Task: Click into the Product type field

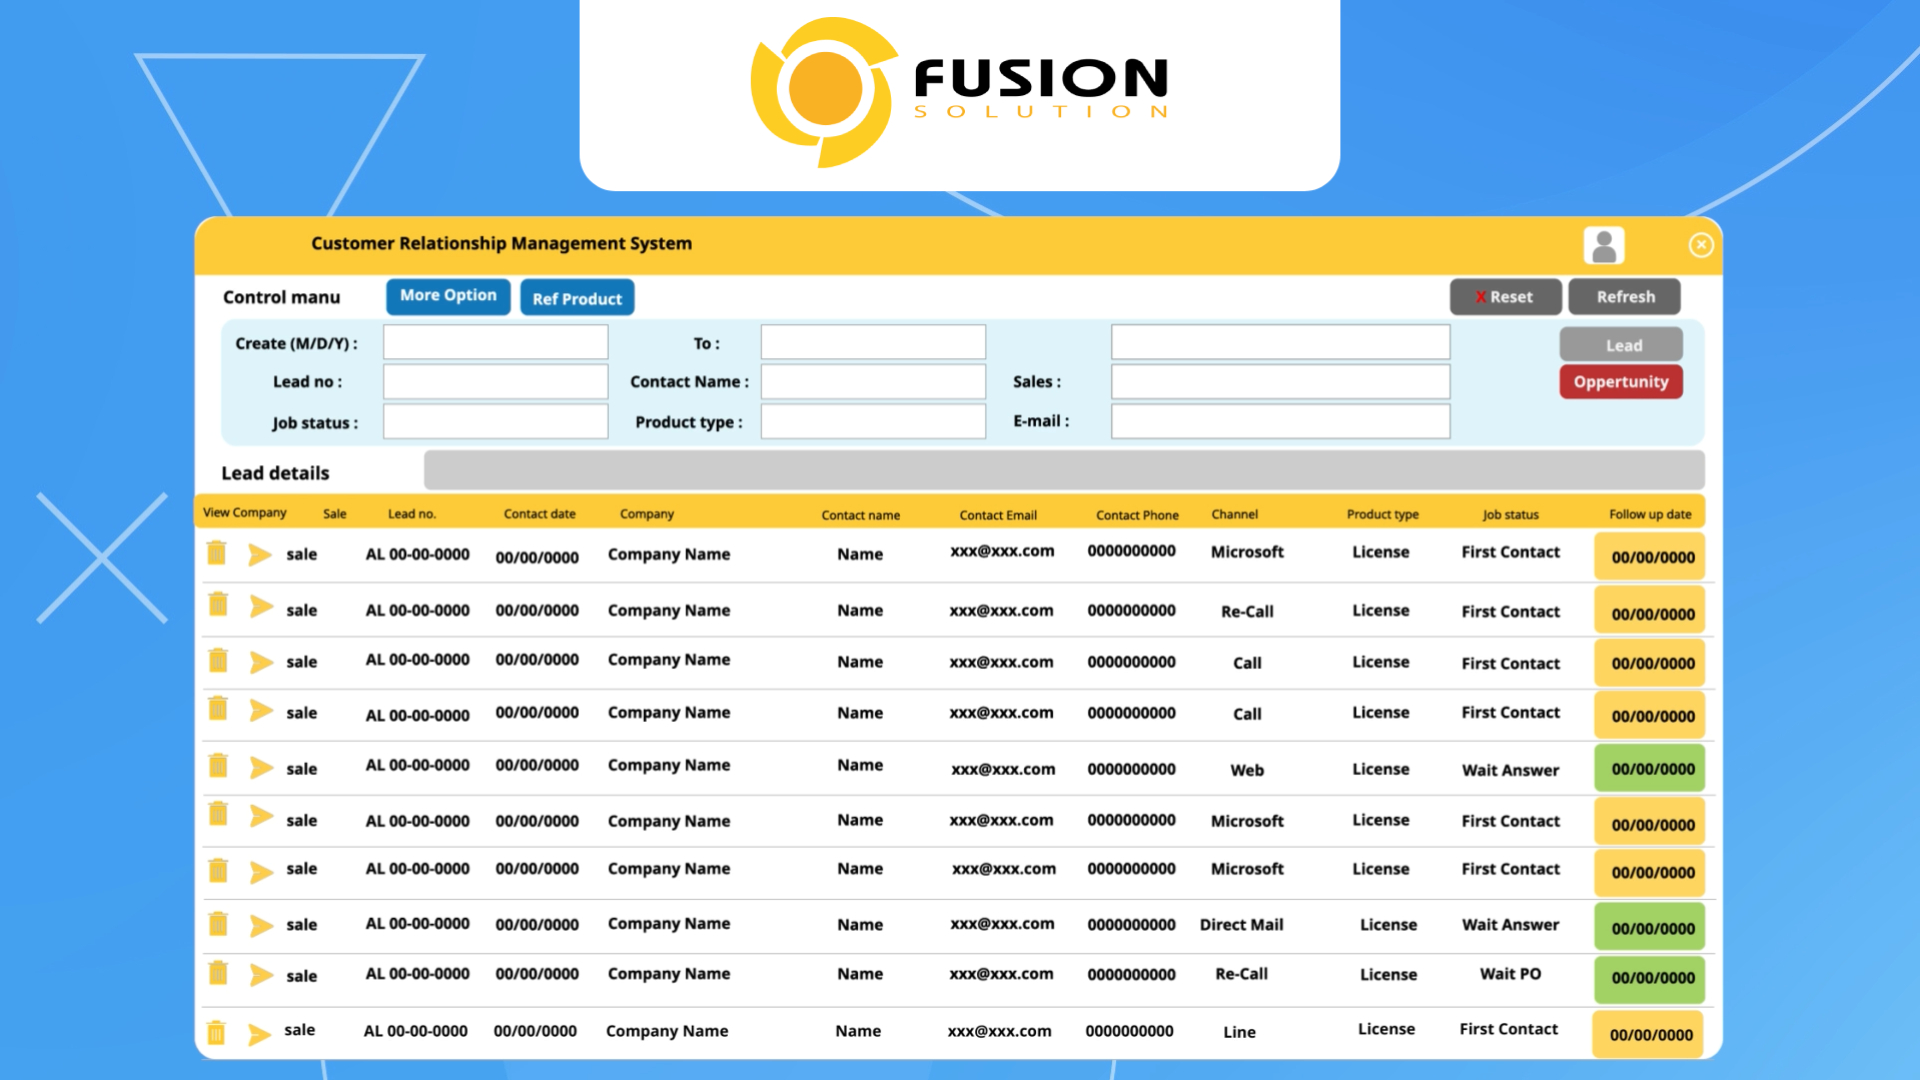Action: [873, 421]
